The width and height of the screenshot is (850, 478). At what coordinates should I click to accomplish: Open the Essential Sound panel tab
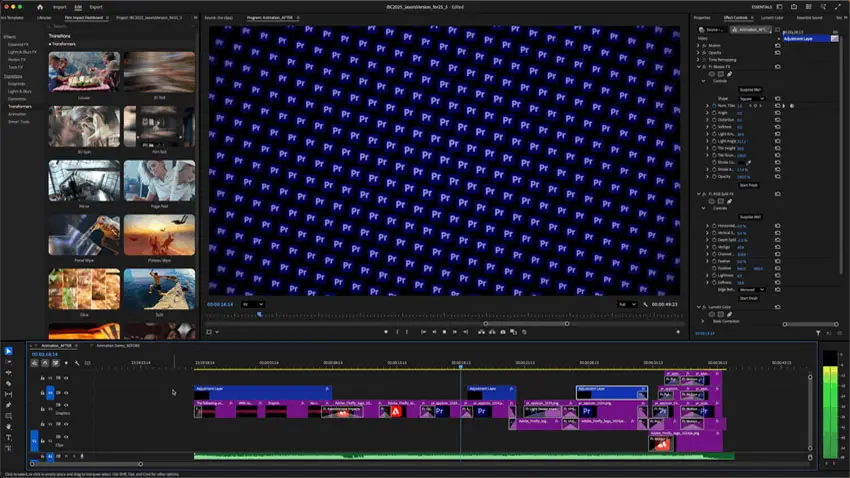[x=809, y=18]
